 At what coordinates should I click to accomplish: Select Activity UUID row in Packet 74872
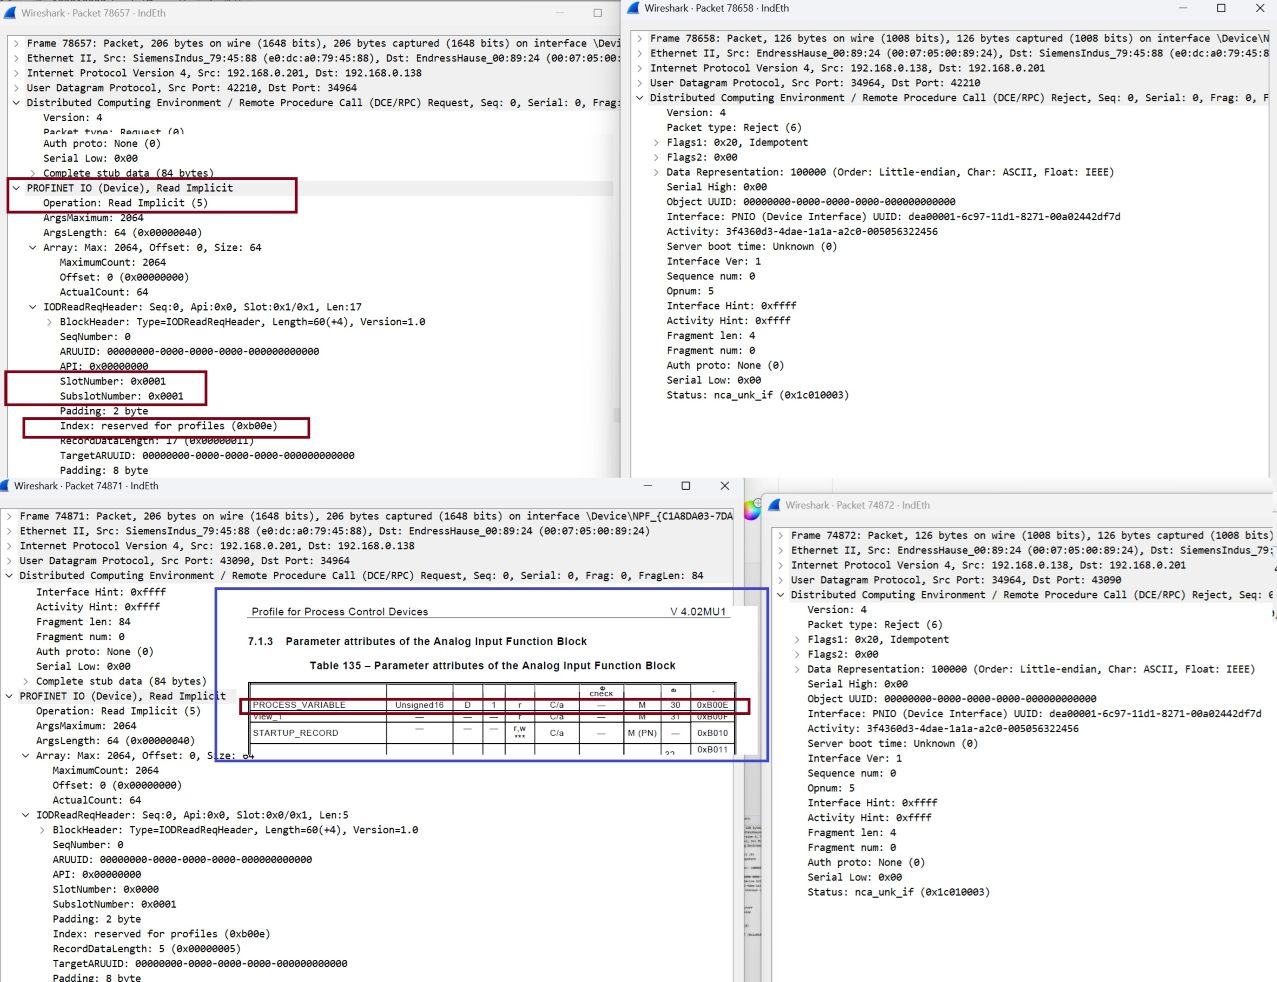(943, 729)
